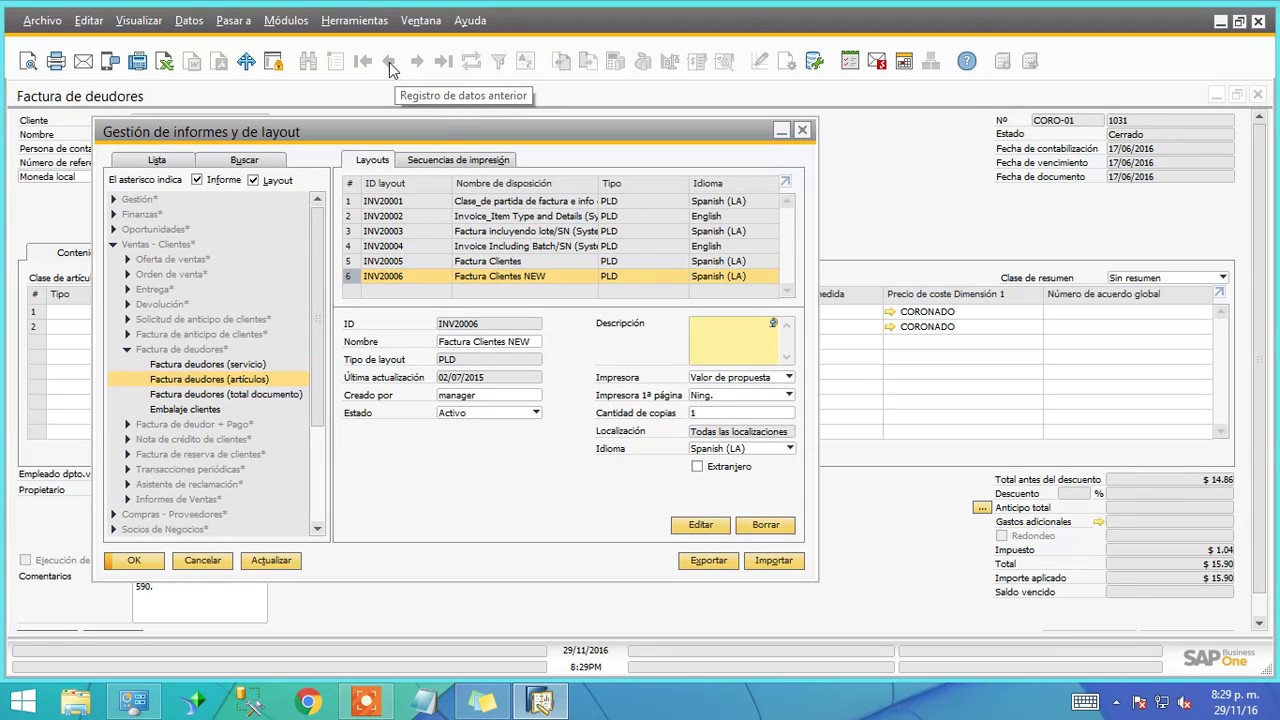
Task: Click the Anticipo total ellipsis button
Action: click(981, 508)
